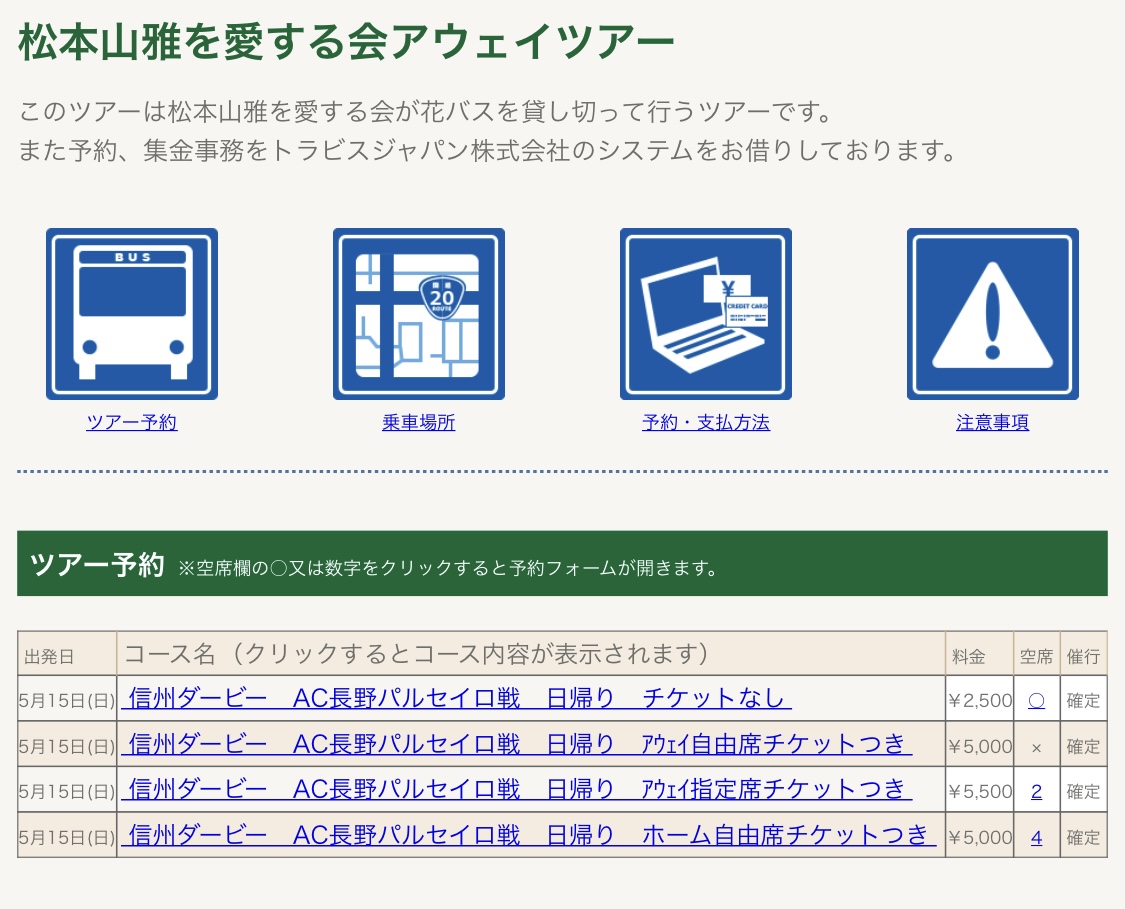Click the green ツアー予約 section banner

coord(562,564)
